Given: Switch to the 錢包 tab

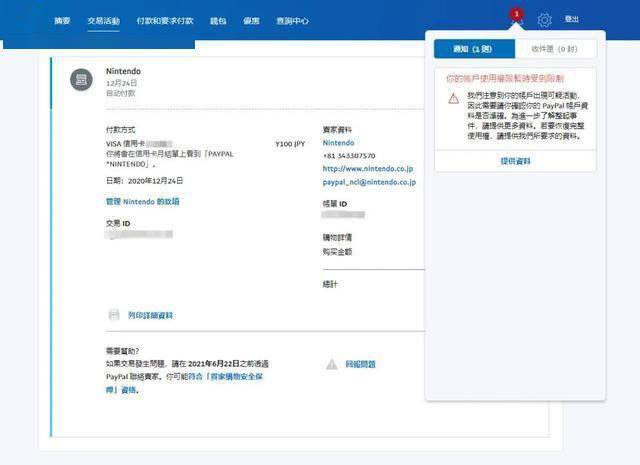Looking at the screenshot, I should point(218,20).
